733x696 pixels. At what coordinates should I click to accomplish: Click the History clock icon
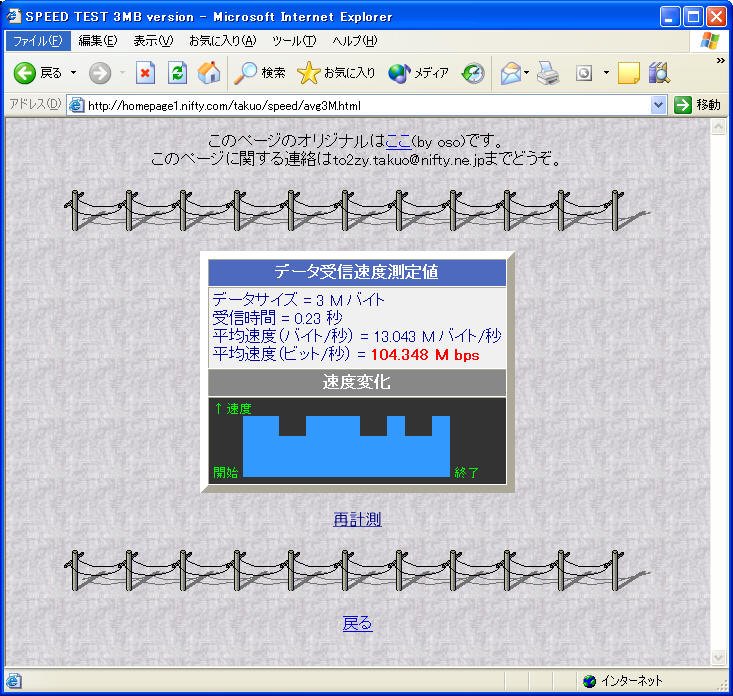(473, 73)
